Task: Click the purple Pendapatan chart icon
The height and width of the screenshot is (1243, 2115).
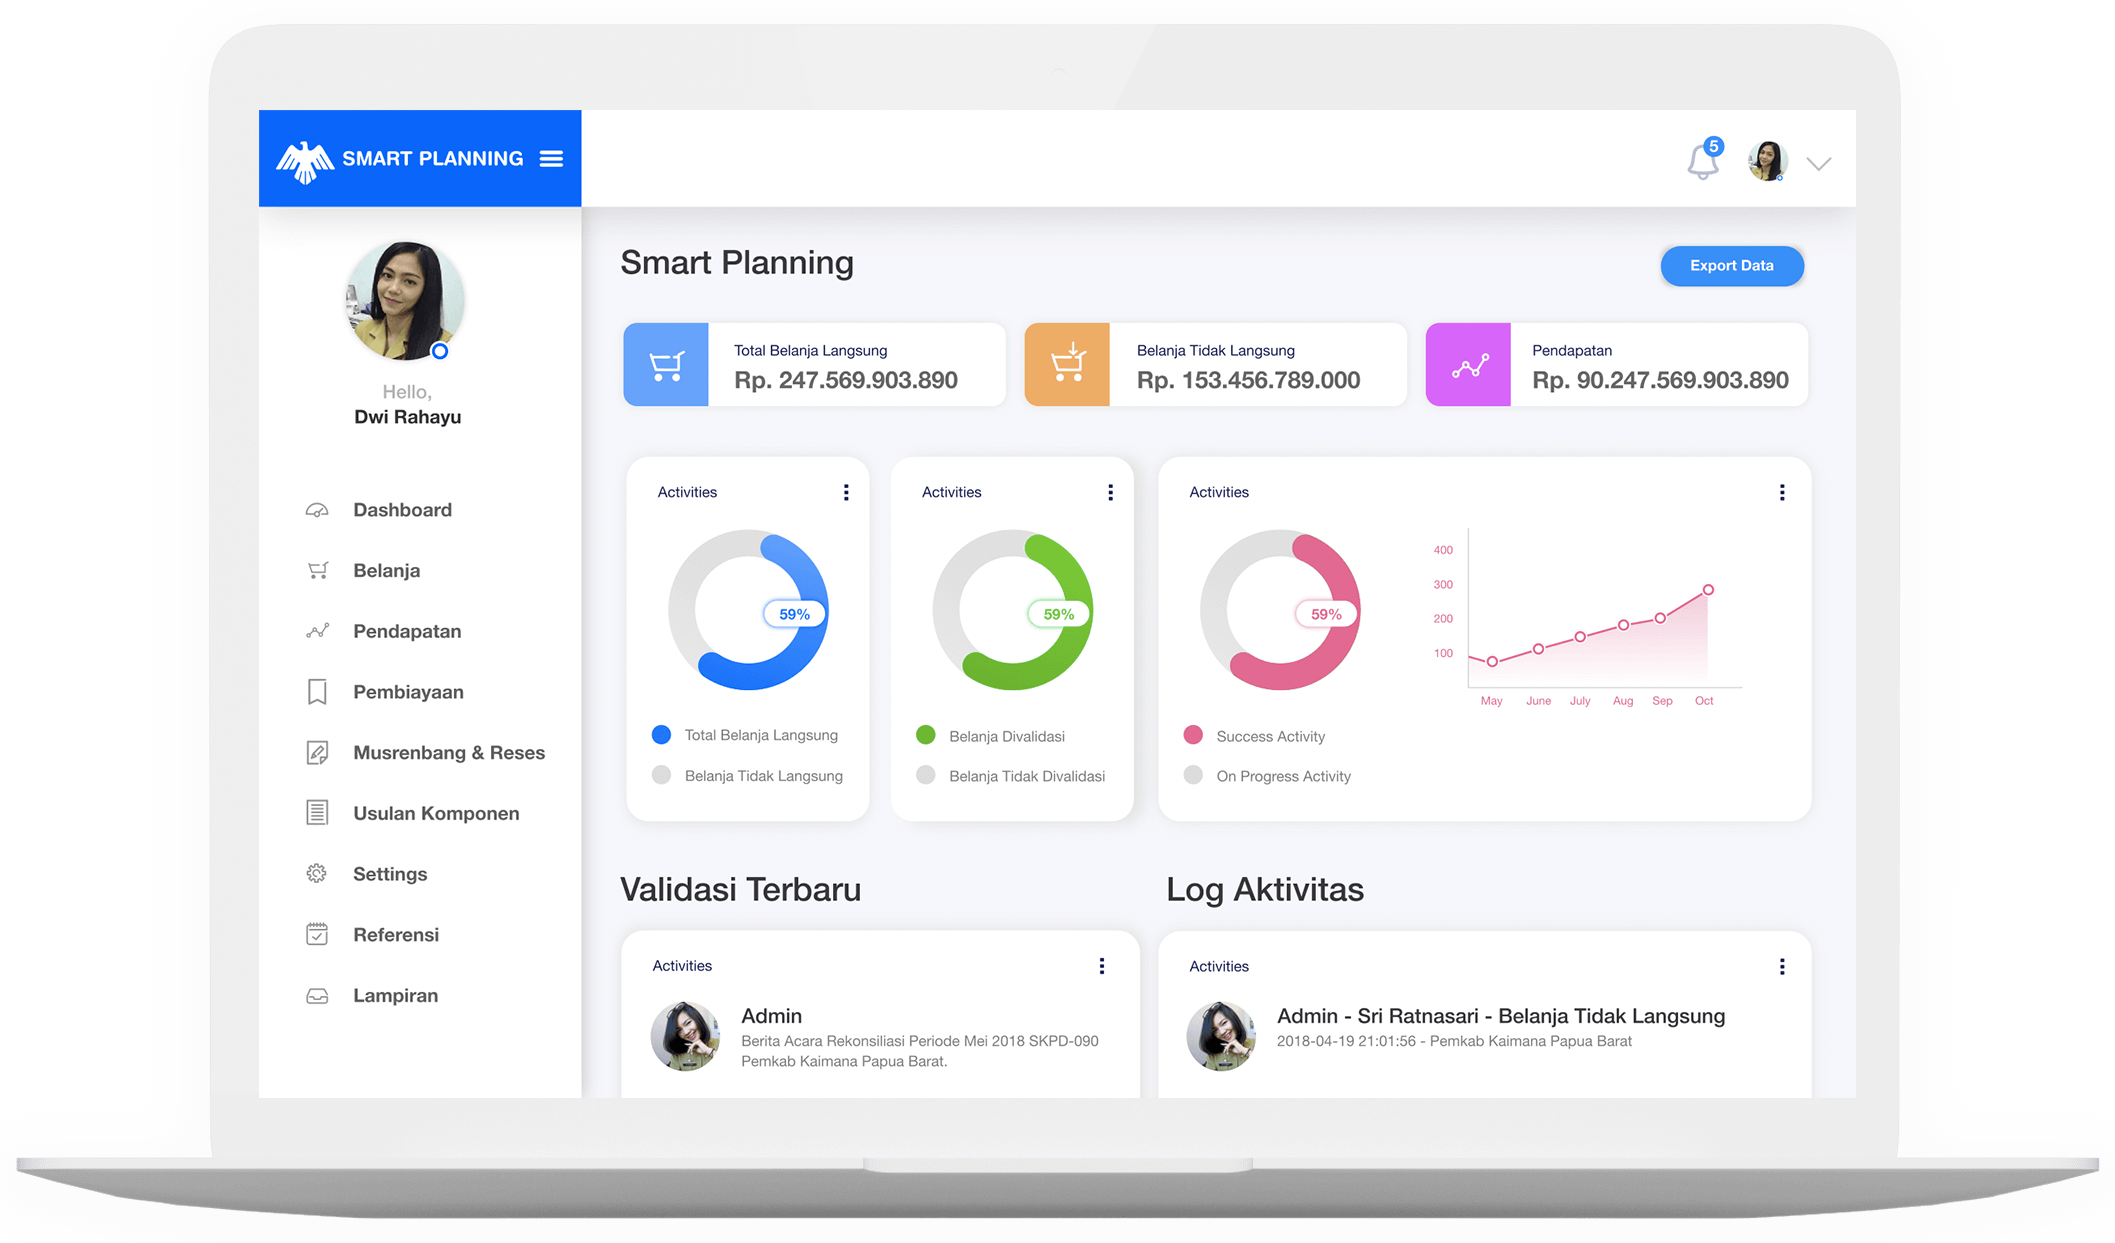Action: click(x=1468, y=365)
